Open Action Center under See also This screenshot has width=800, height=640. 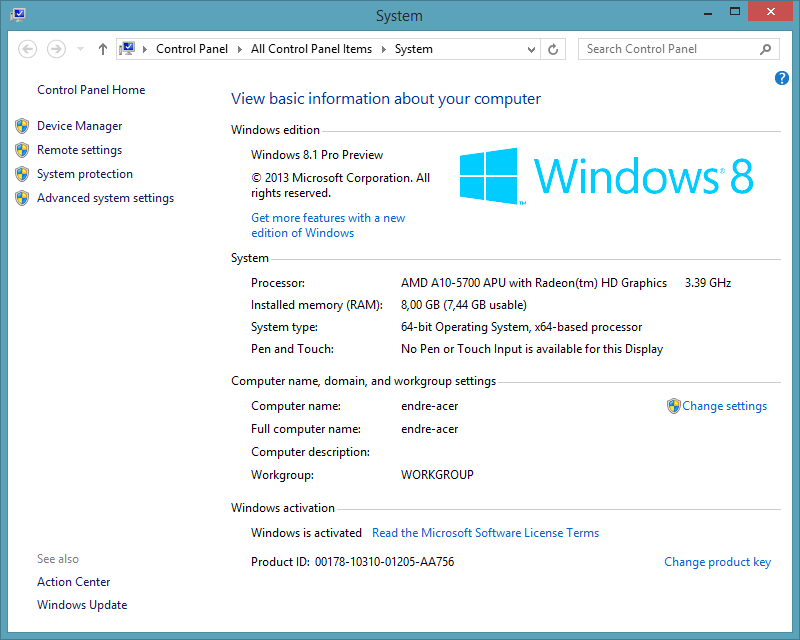[x=73, y=582]
